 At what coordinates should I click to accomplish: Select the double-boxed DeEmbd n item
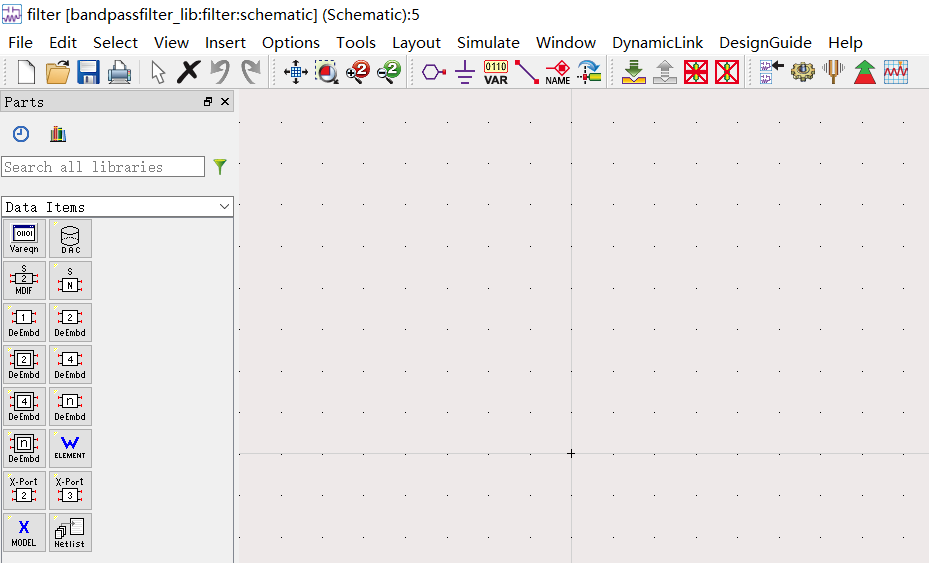(24, 449)
